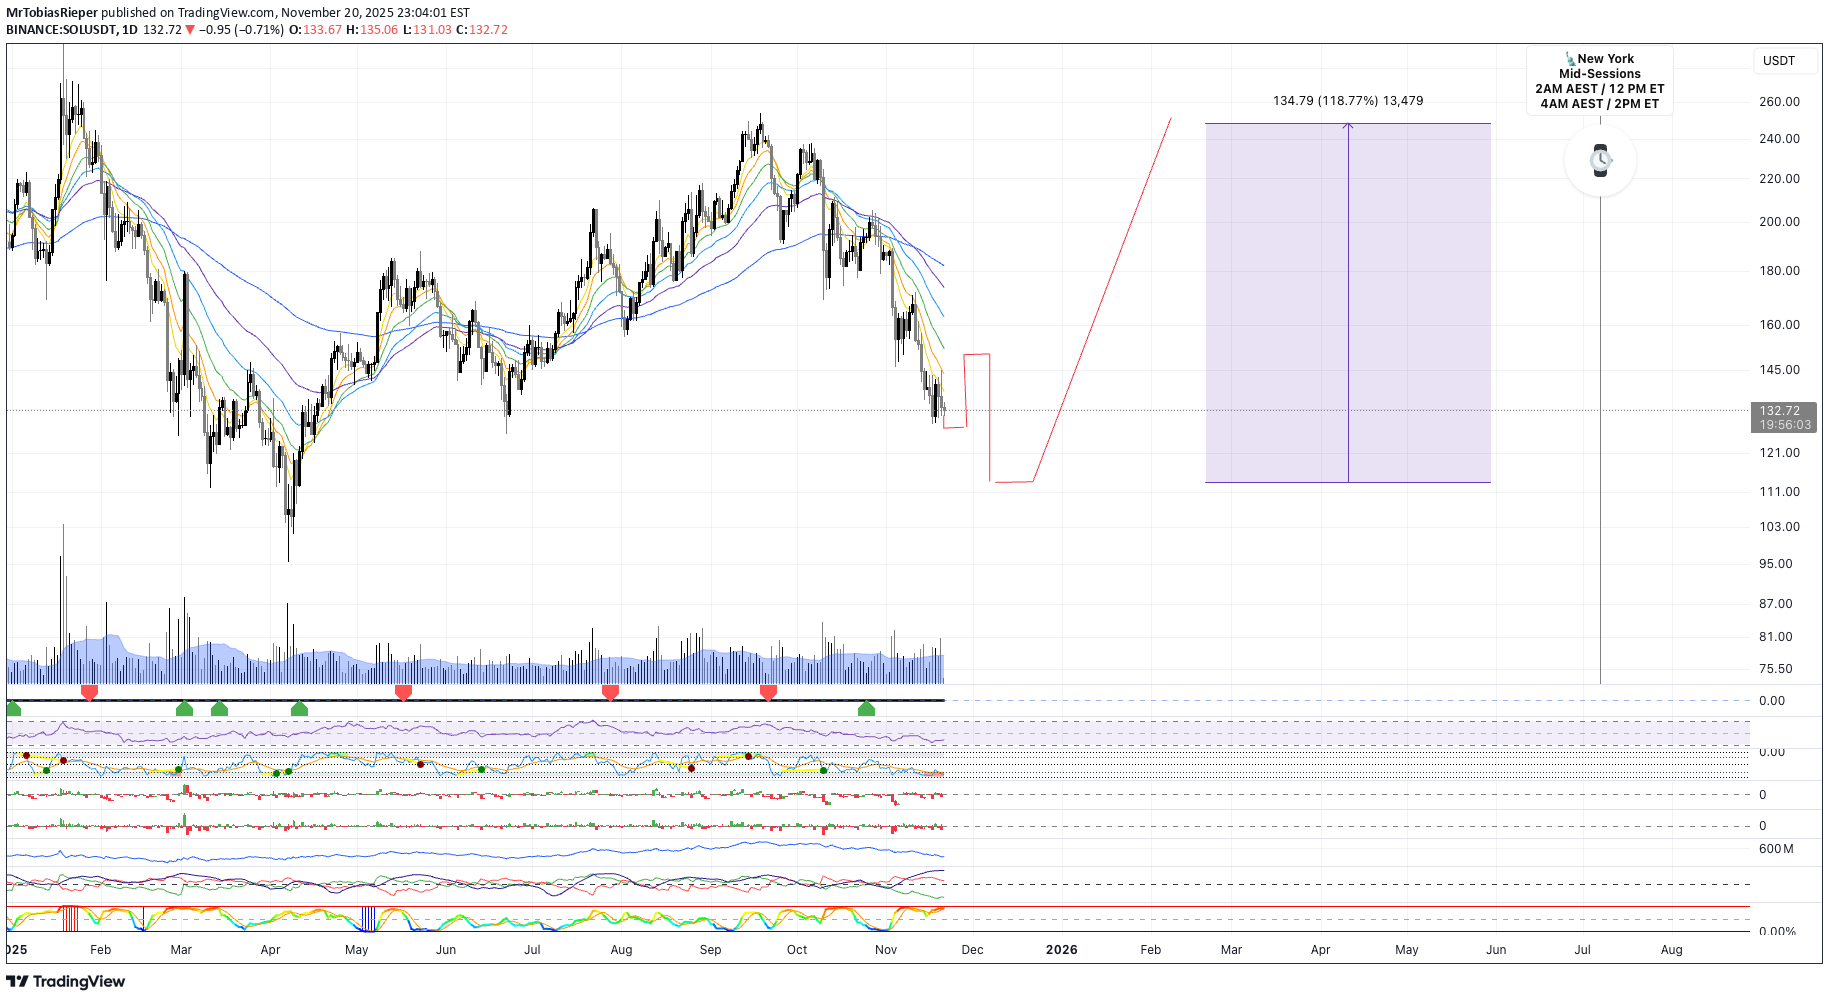Click the 260.00 price axis label
Screen dimensions: 1829x1000
coord(1779,102)
